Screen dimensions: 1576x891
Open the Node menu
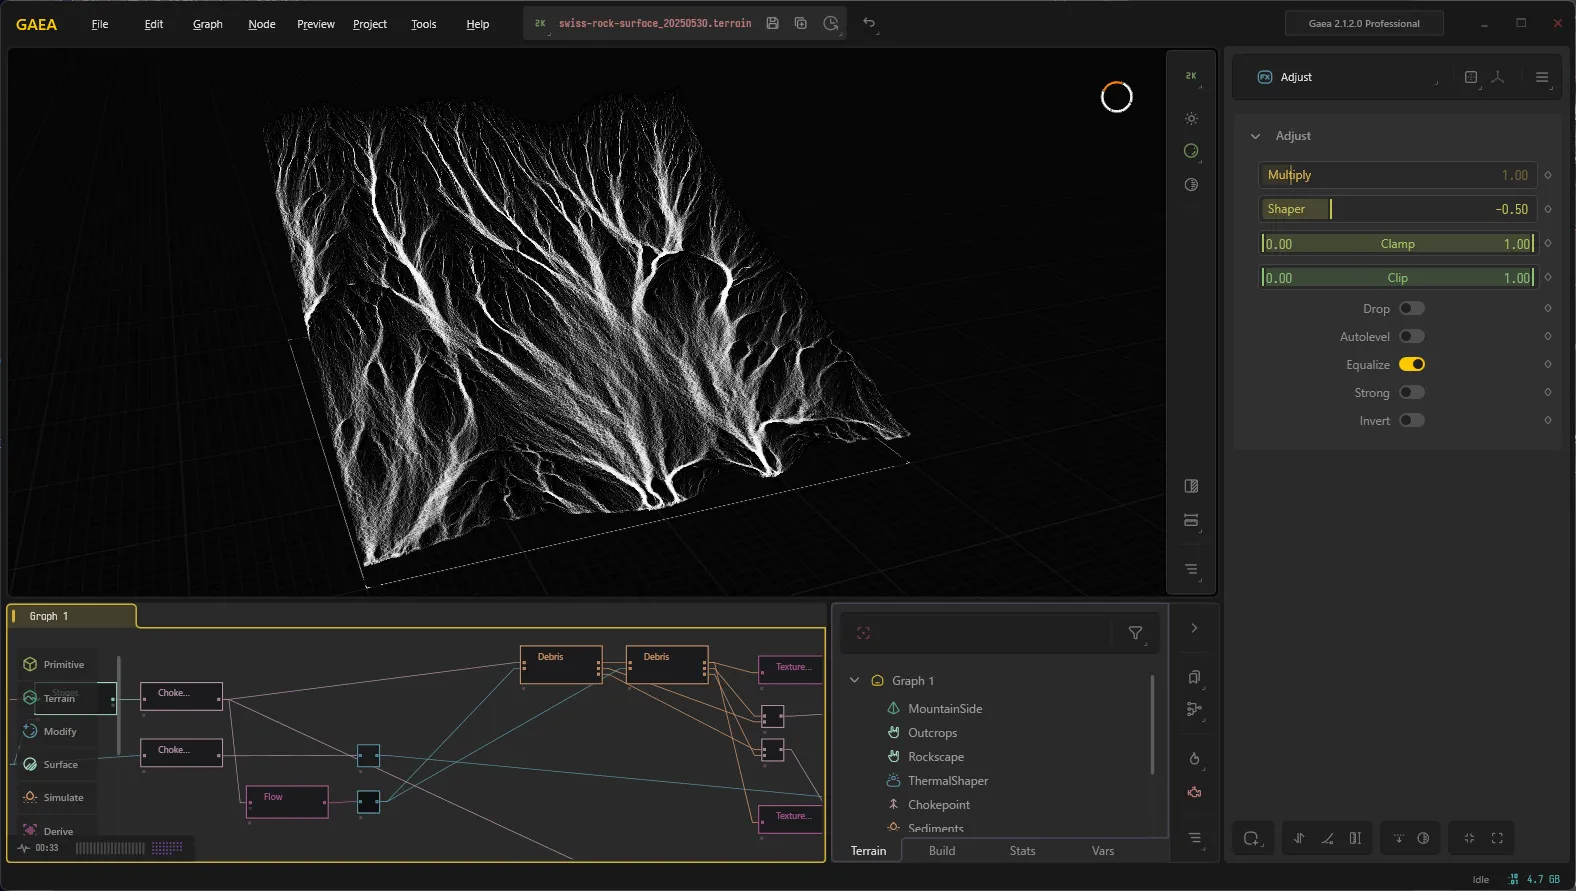point(262,24)
